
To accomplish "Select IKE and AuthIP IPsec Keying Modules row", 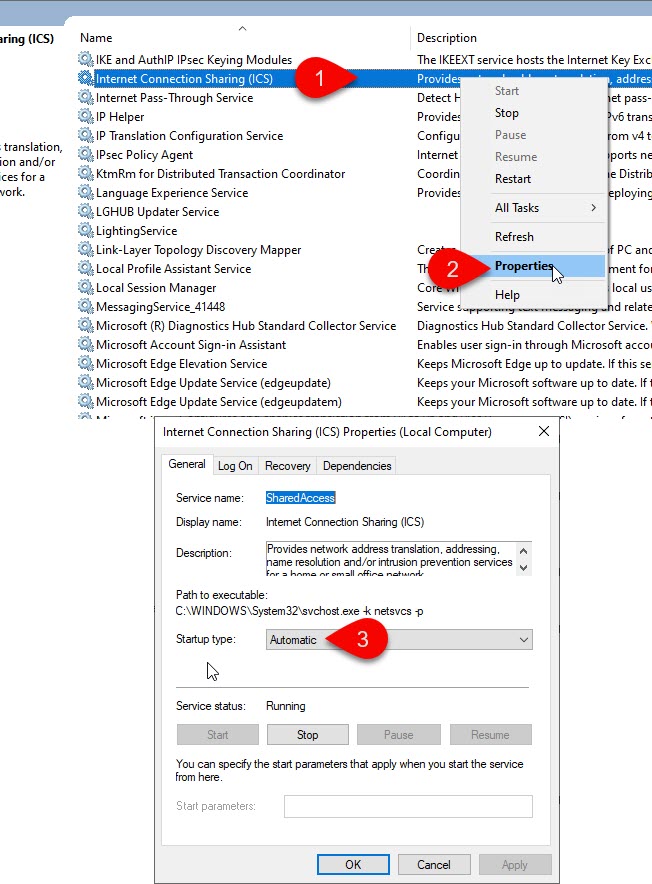I will [x=193, y=59].
